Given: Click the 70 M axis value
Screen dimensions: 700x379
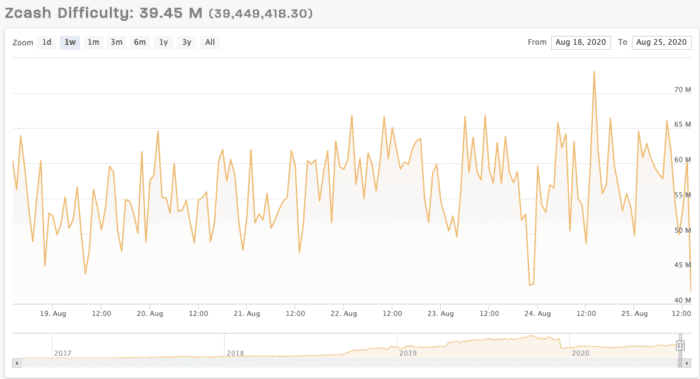Looking at the screenshot, I should (x=683, y=90).
